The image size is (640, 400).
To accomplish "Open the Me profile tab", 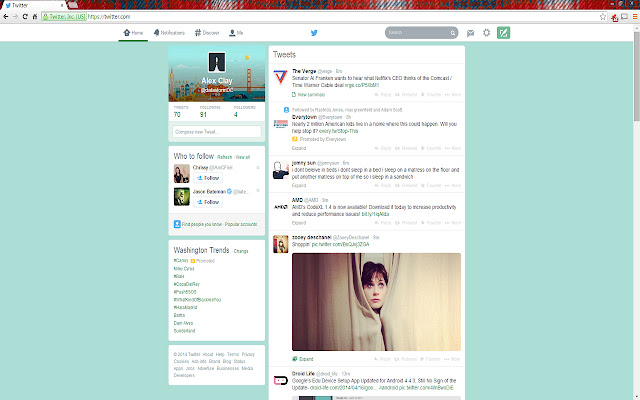I will (236, 33).
